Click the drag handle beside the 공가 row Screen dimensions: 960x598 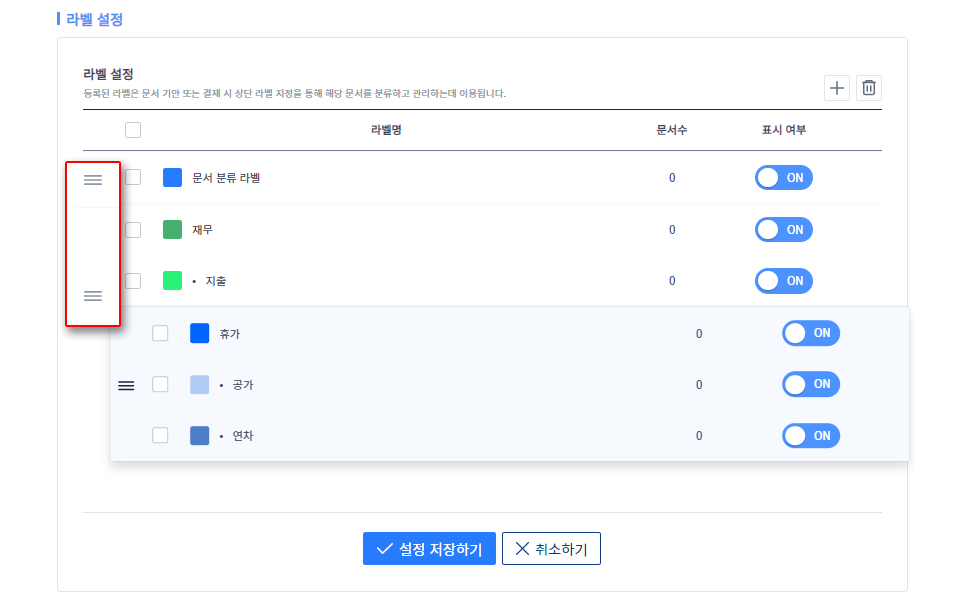[x=126, y=386]
